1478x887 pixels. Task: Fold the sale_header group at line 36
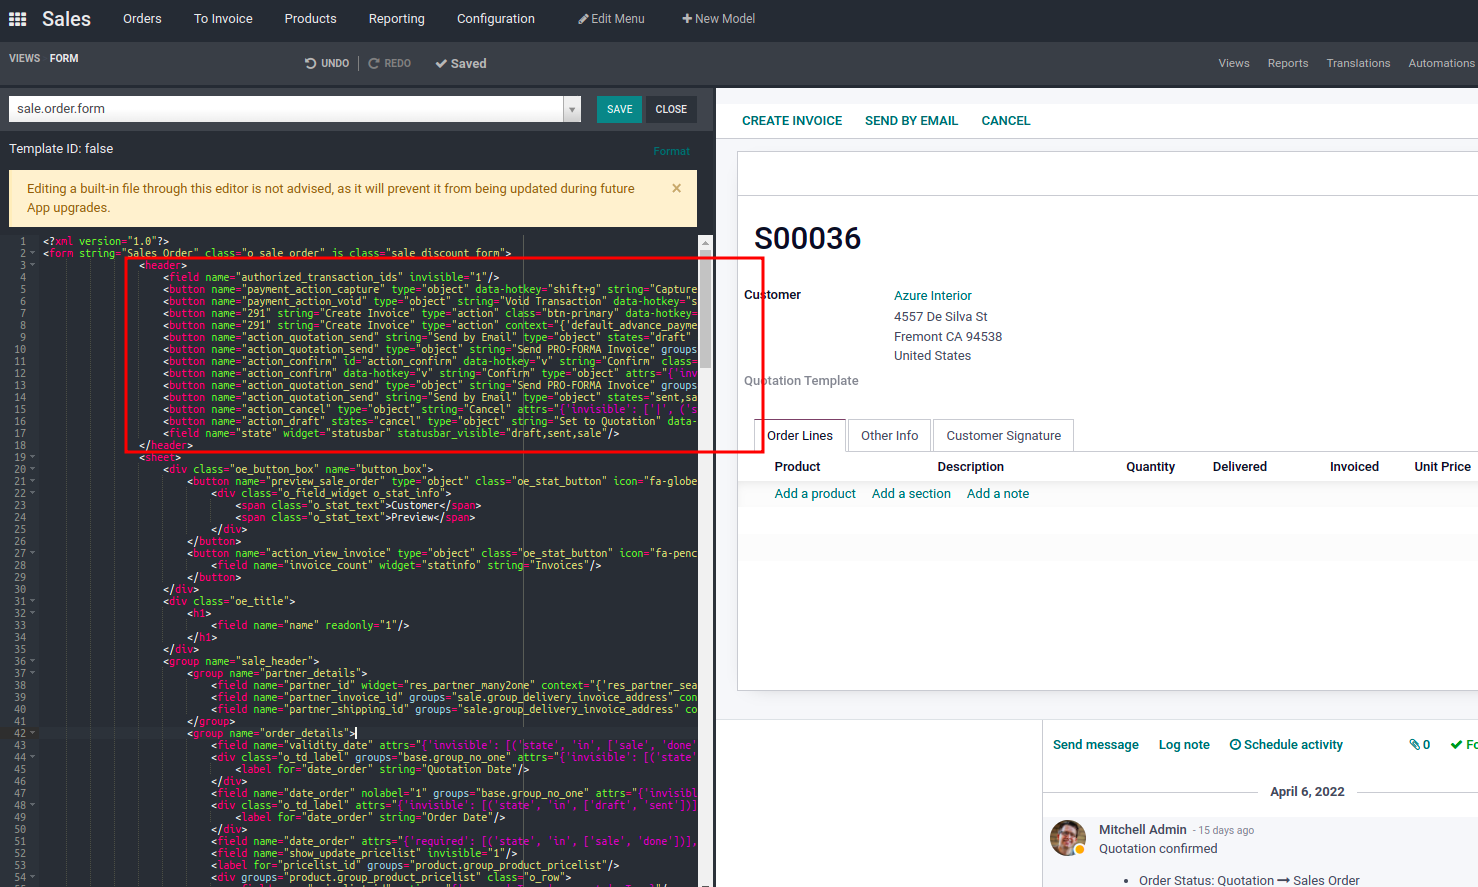(x=32, y=661)
